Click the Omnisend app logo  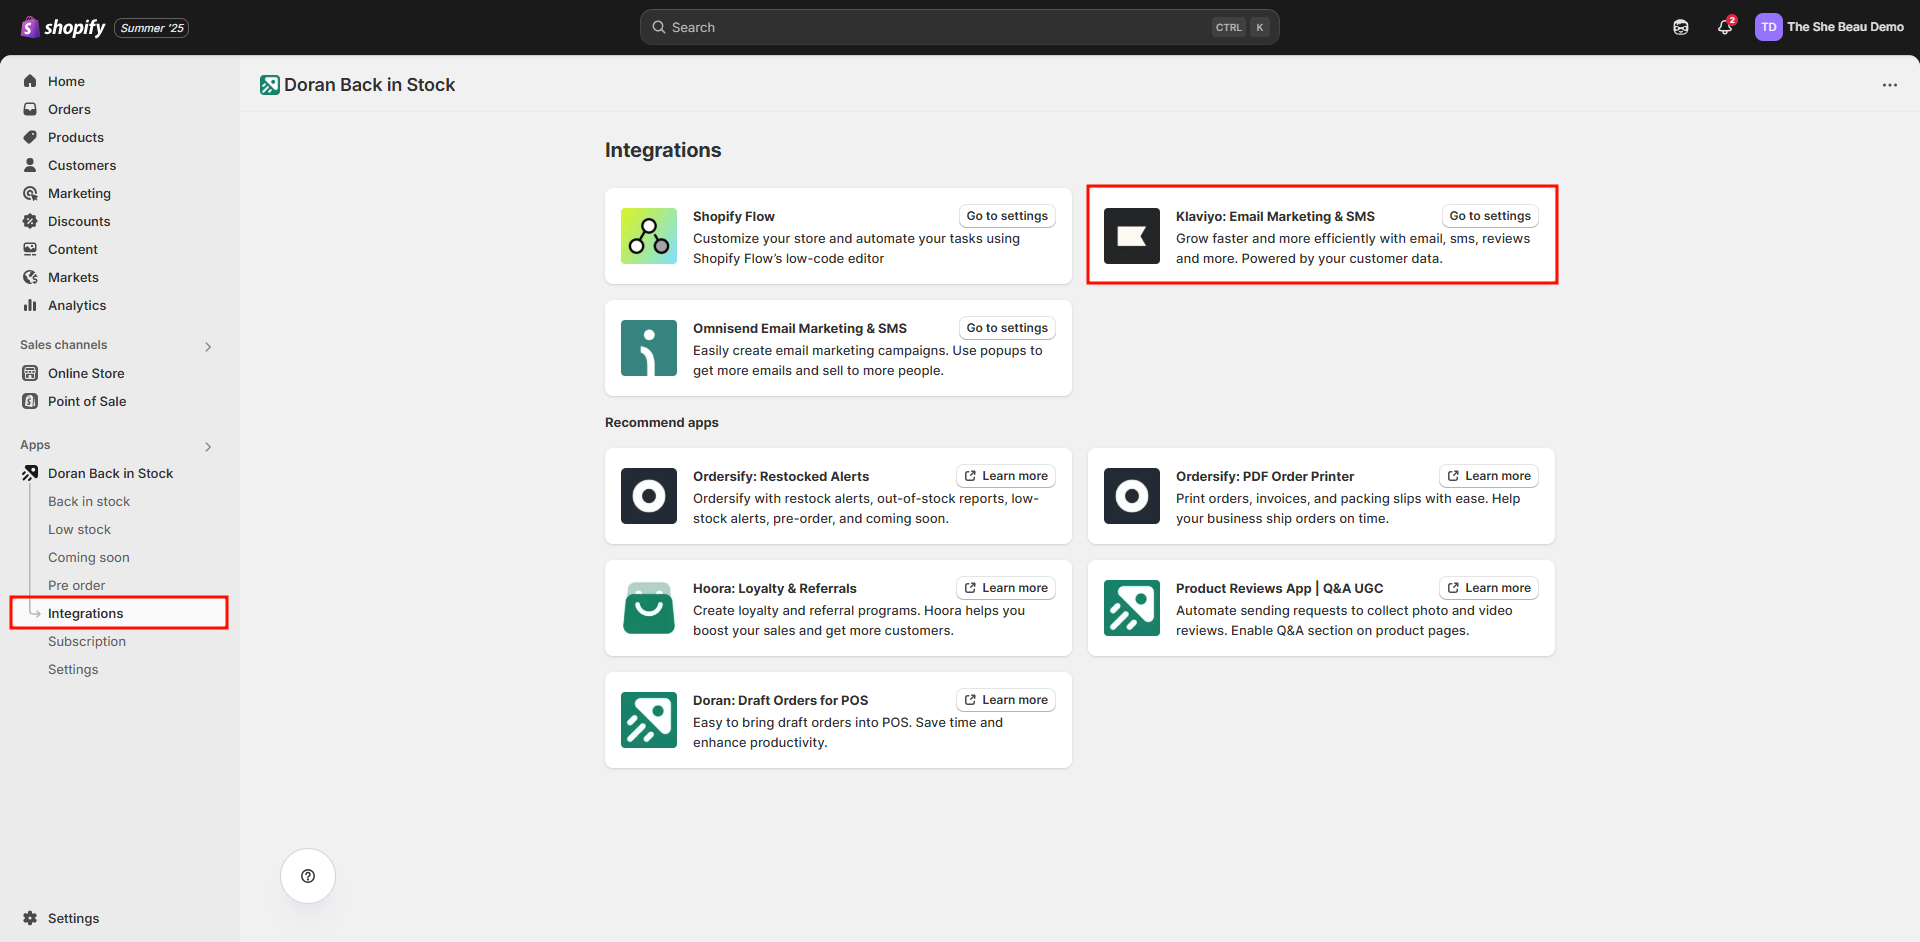pos(649,348)
